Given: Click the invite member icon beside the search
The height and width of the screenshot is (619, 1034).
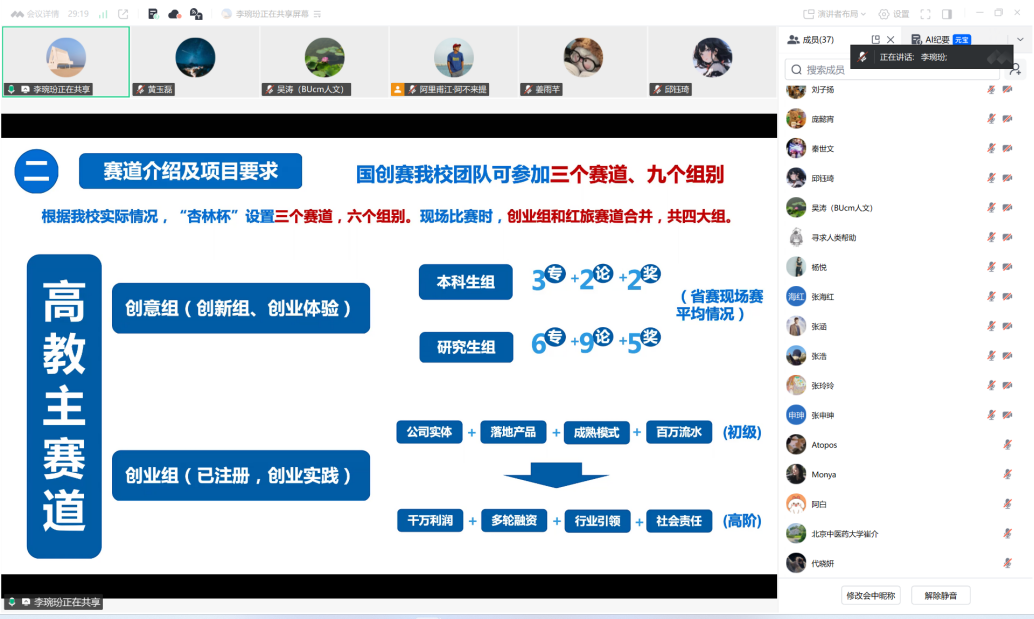Looking at the screenshot, I should tap(1016, 70).
